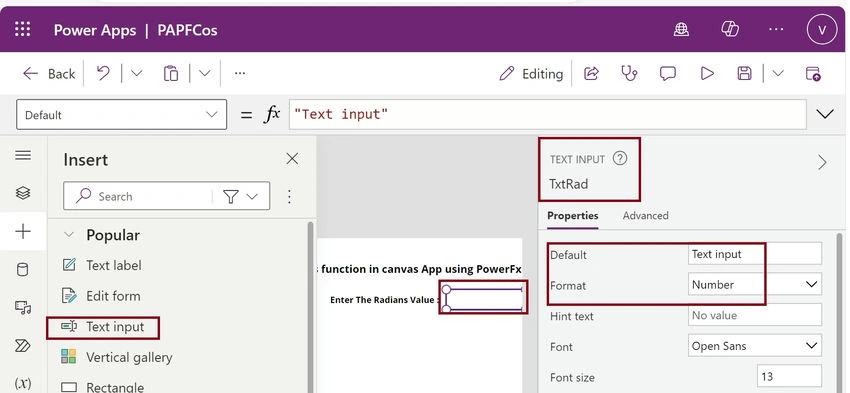Open the Data cylinder icon
This screenshot has width=850, height=393.
pos(23,269)
